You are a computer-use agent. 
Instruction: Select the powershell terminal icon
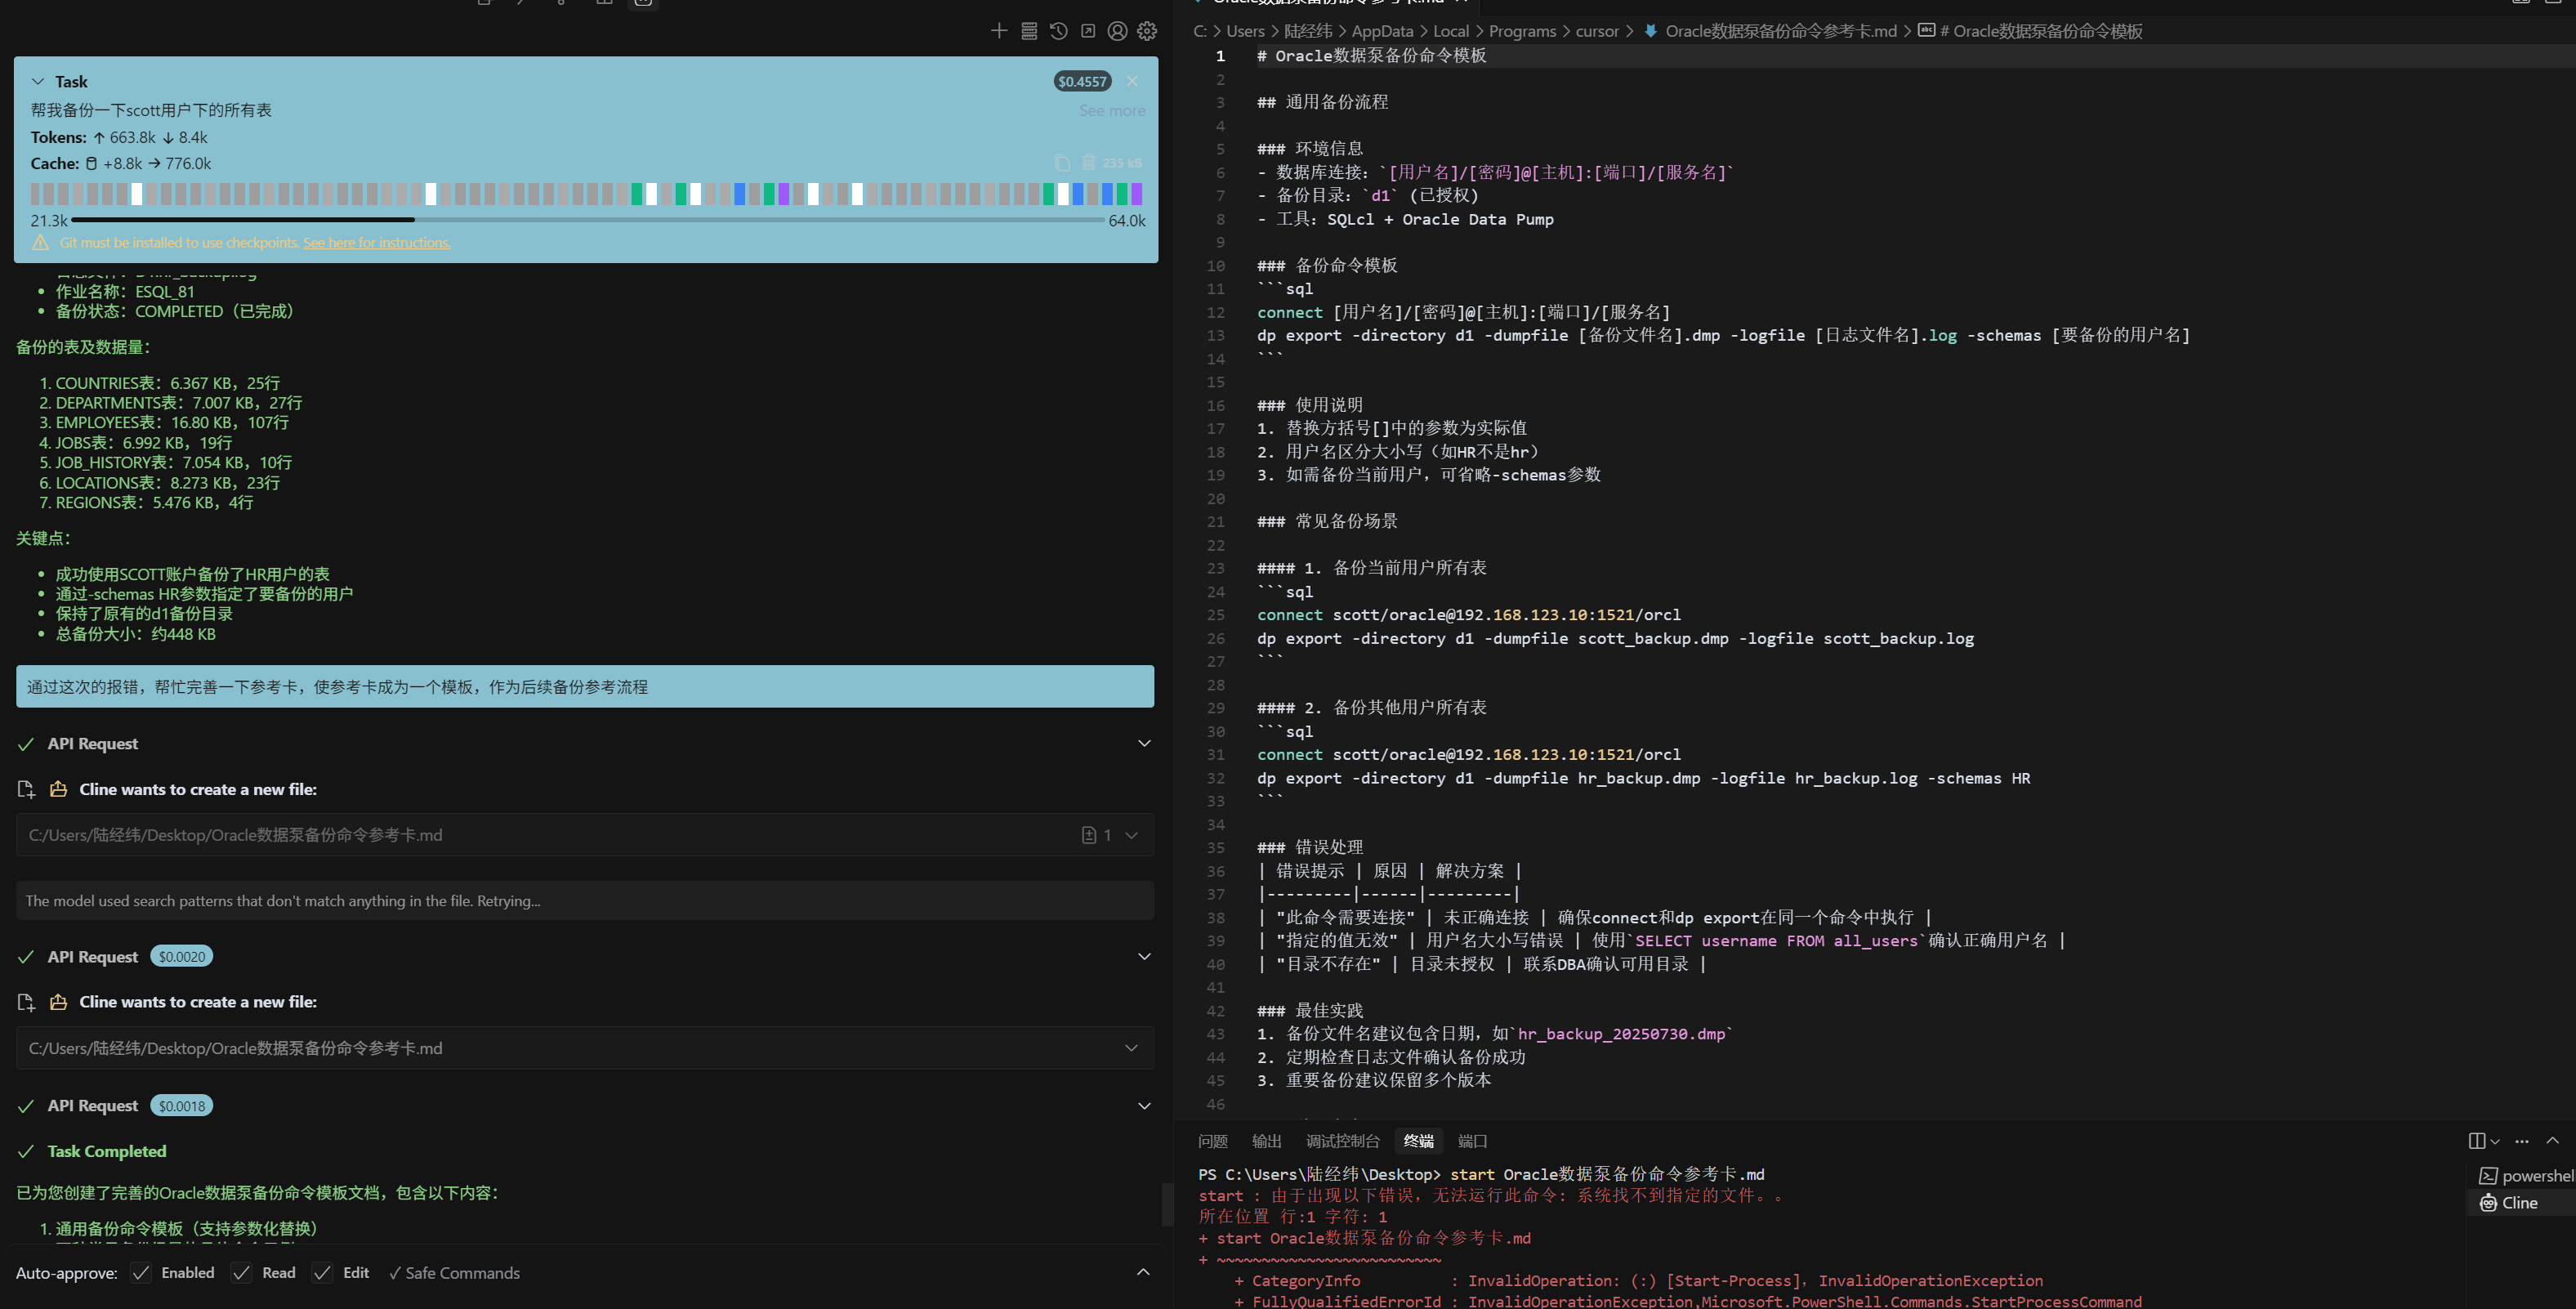click(x=2488, y=1176)
